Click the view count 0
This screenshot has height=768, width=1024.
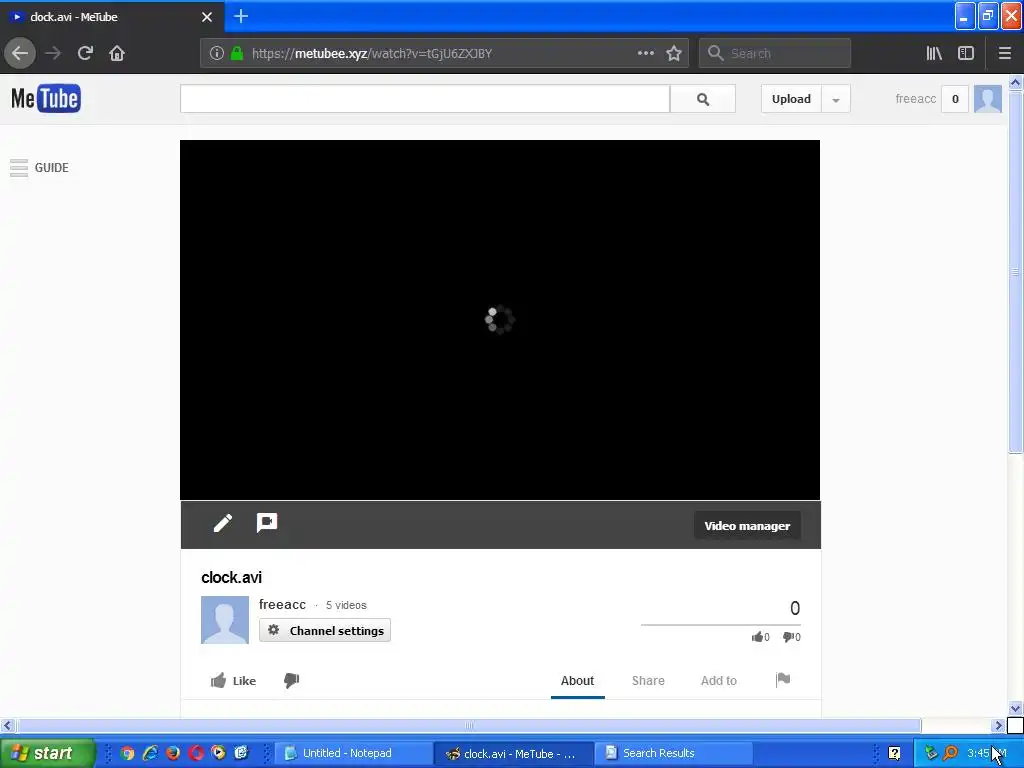coord(795,608)
